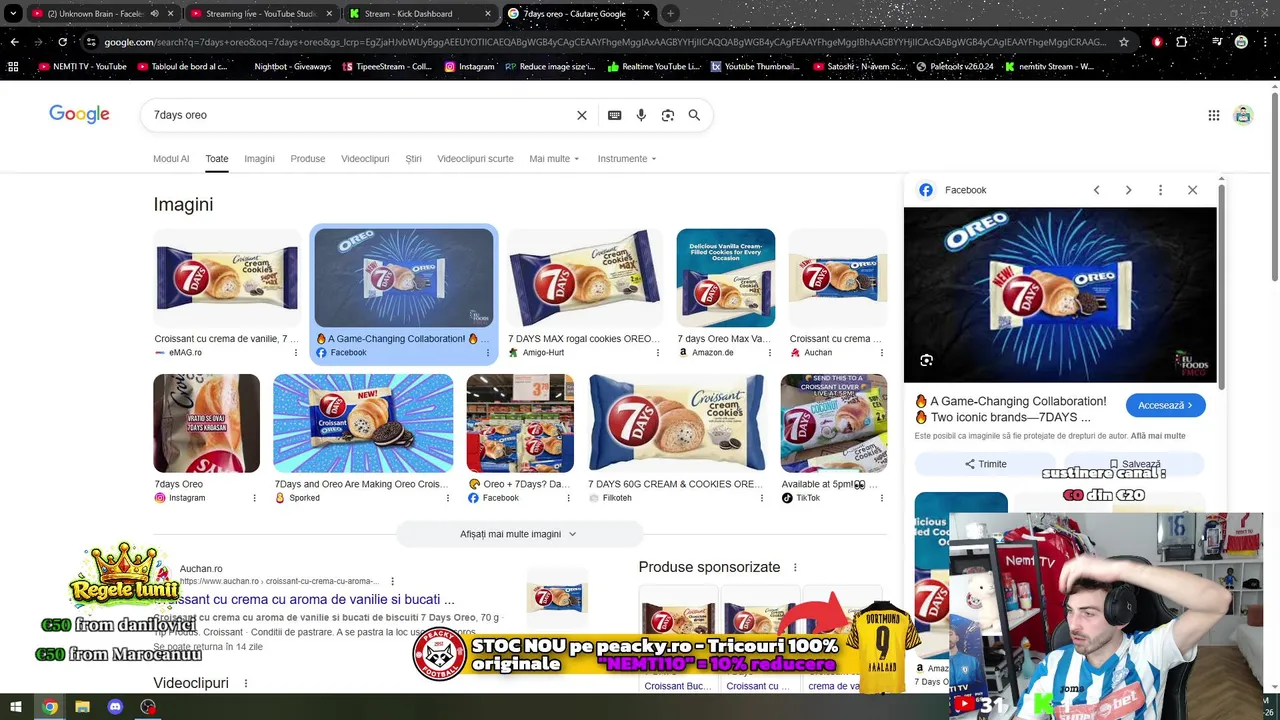Open a new browser tab

pos(670,14)
